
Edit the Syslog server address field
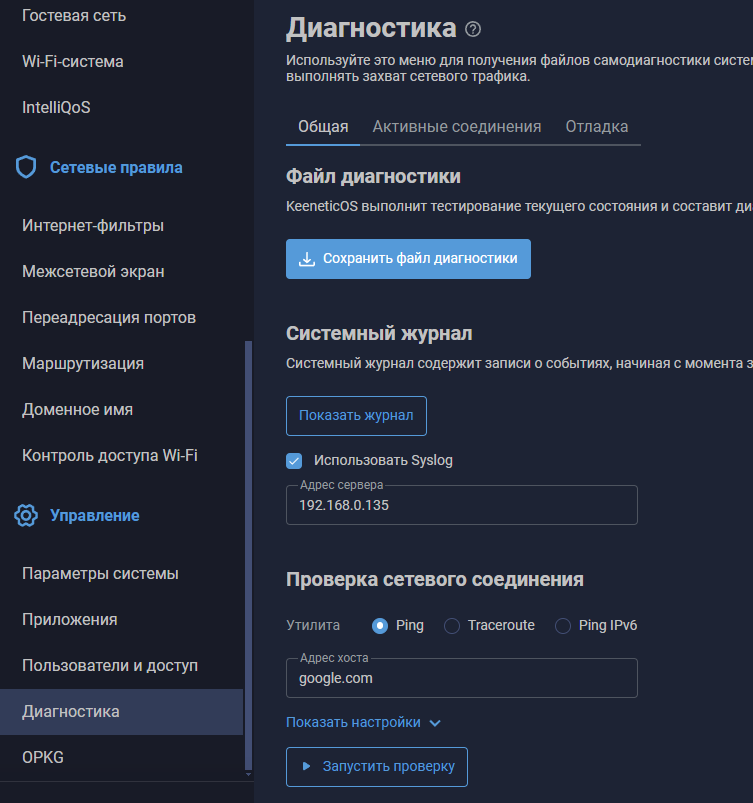point(461,505)
